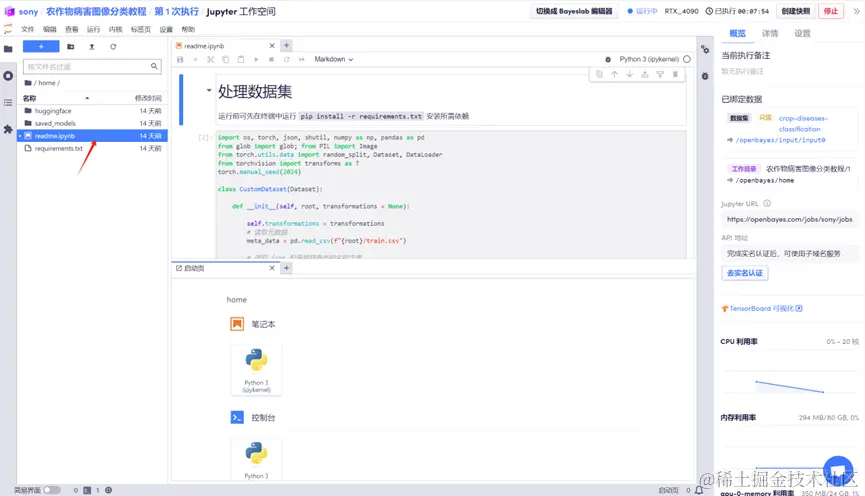Open the extension manager puzzle icon
Image resolution: width=865 pixels, height=496 pixels.
point(8,129)
